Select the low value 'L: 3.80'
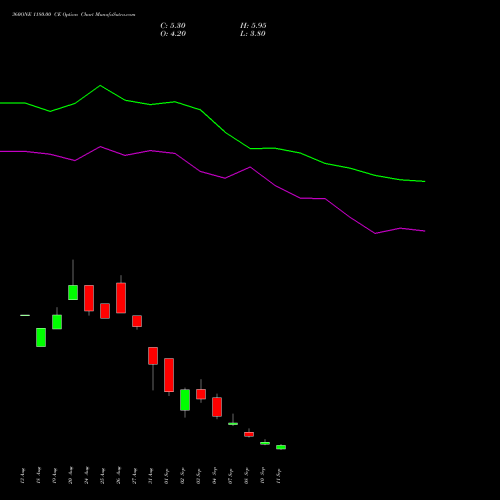This screenshot has width=500, height=500. (x=253, y=34)
